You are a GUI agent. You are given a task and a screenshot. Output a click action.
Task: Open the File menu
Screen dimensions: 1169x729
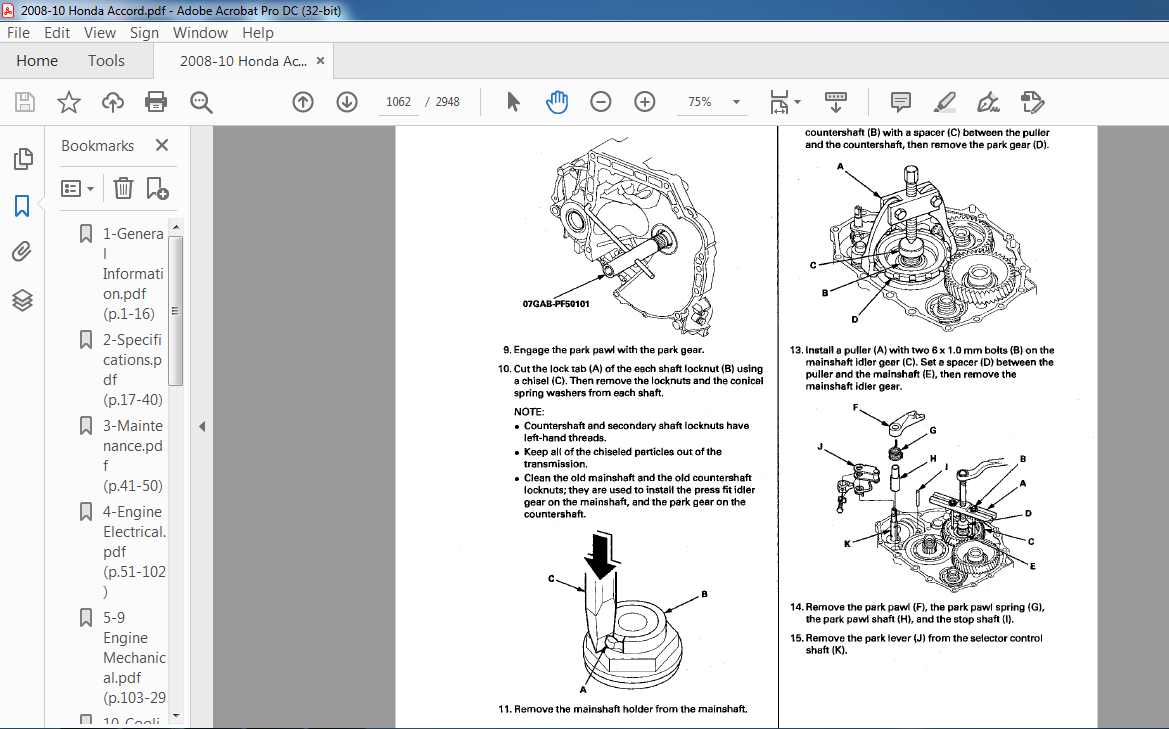click(x=19, y=33)
